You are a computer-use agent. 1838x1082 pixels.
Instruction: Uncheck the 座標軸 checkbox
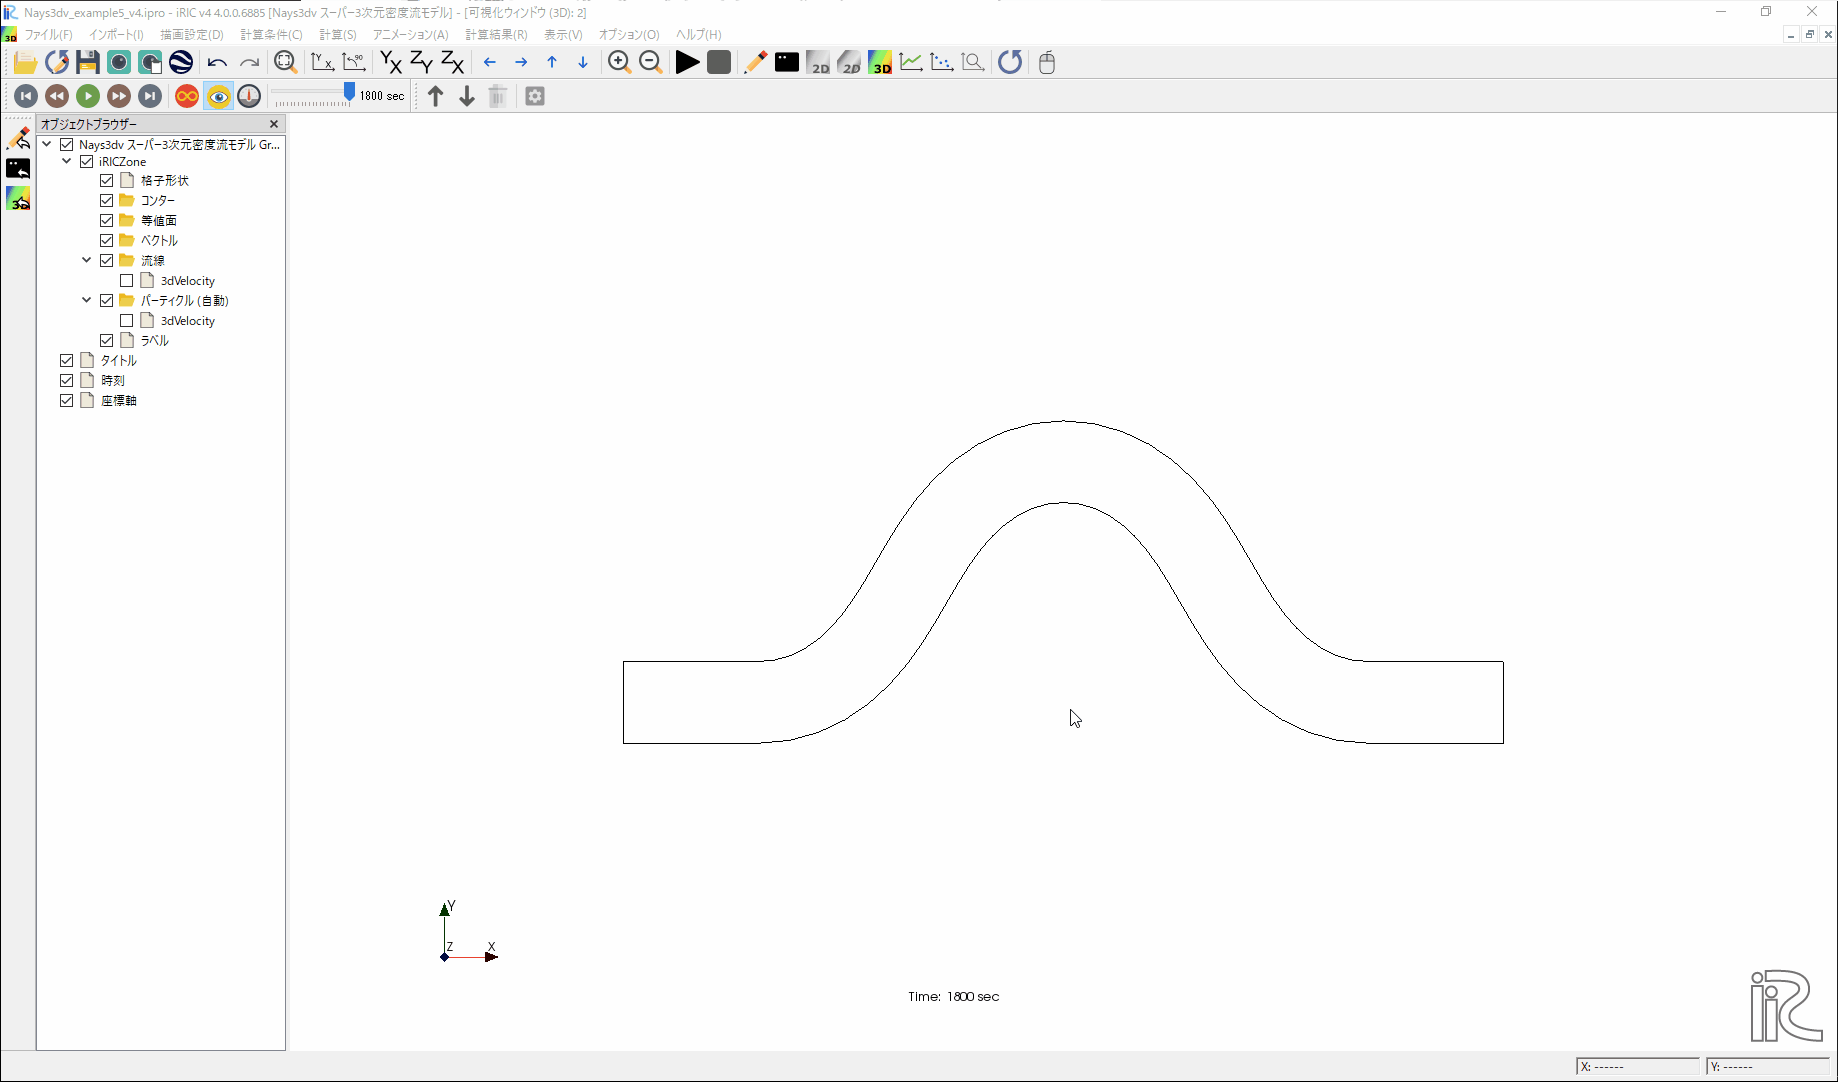pos(67,401)
